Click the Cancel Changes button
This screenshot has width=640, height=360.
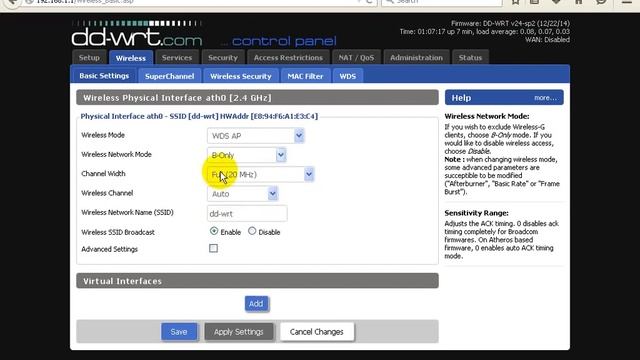tap(317, 332)
